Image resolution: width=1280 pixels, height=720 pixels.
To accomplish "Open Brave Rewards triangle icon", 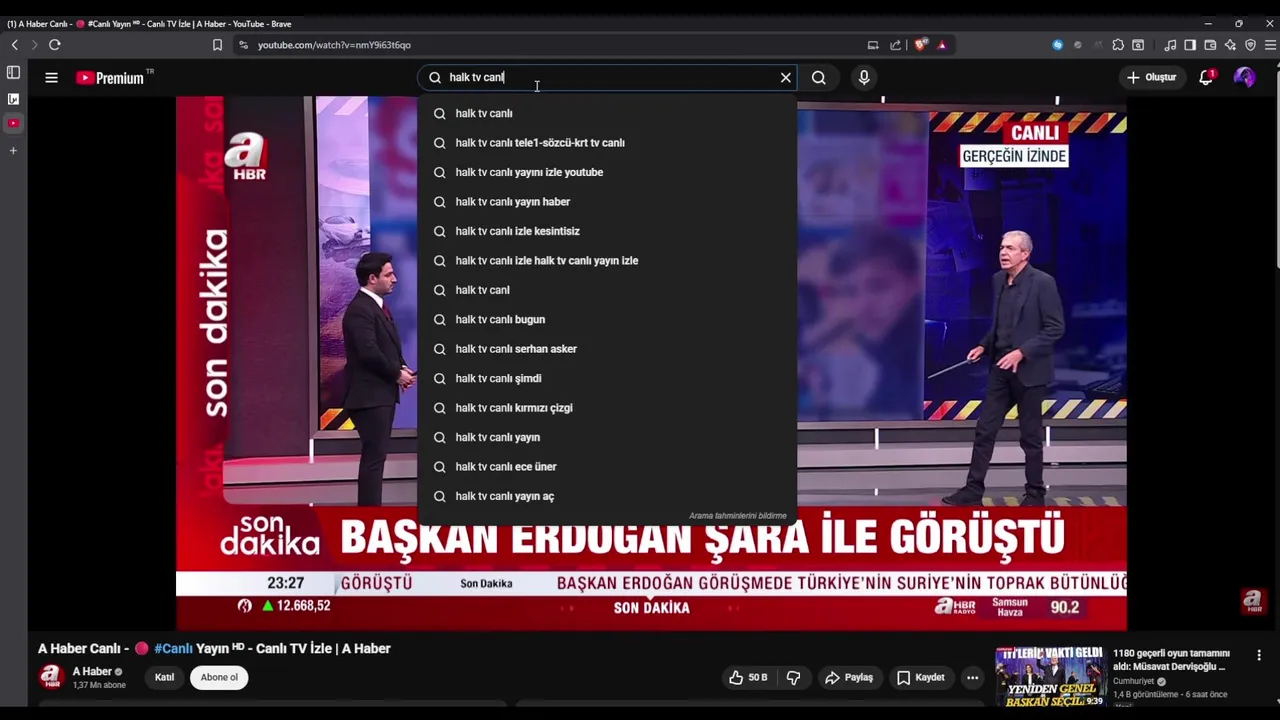I will click(942, 45).
